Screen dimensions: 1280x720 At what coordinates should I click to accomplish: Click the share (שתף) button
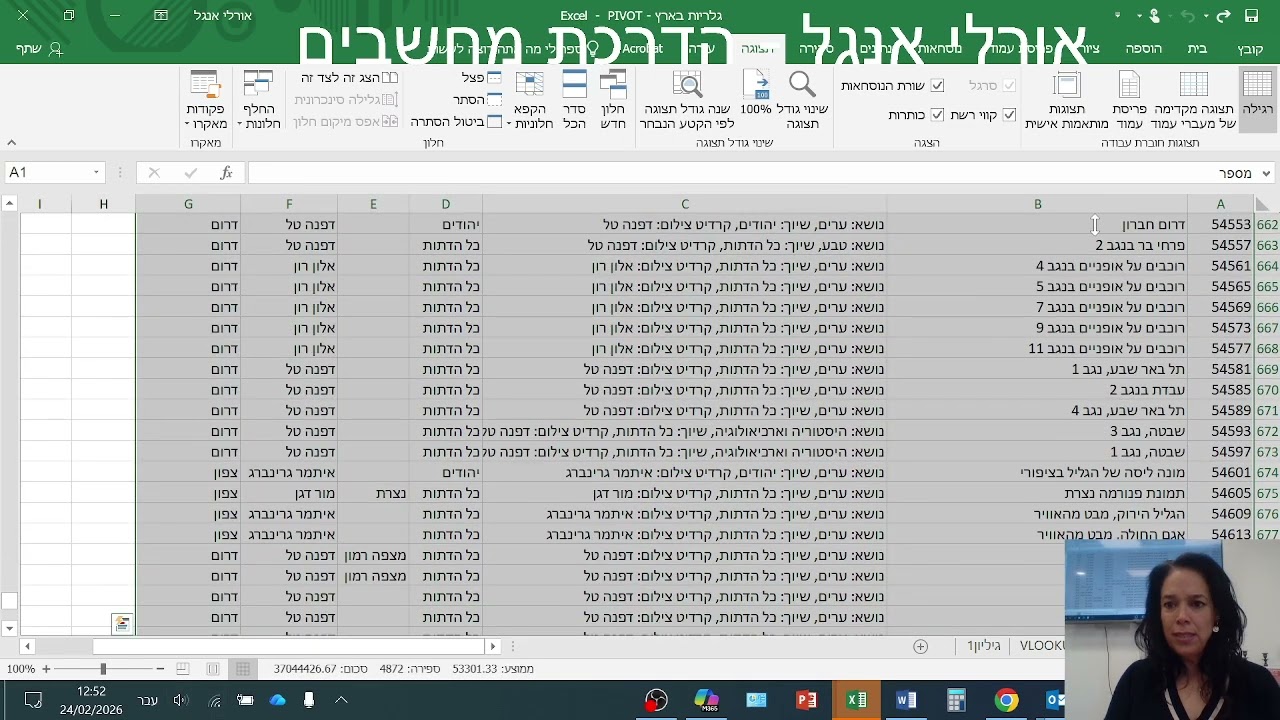(x=40, y=48)
